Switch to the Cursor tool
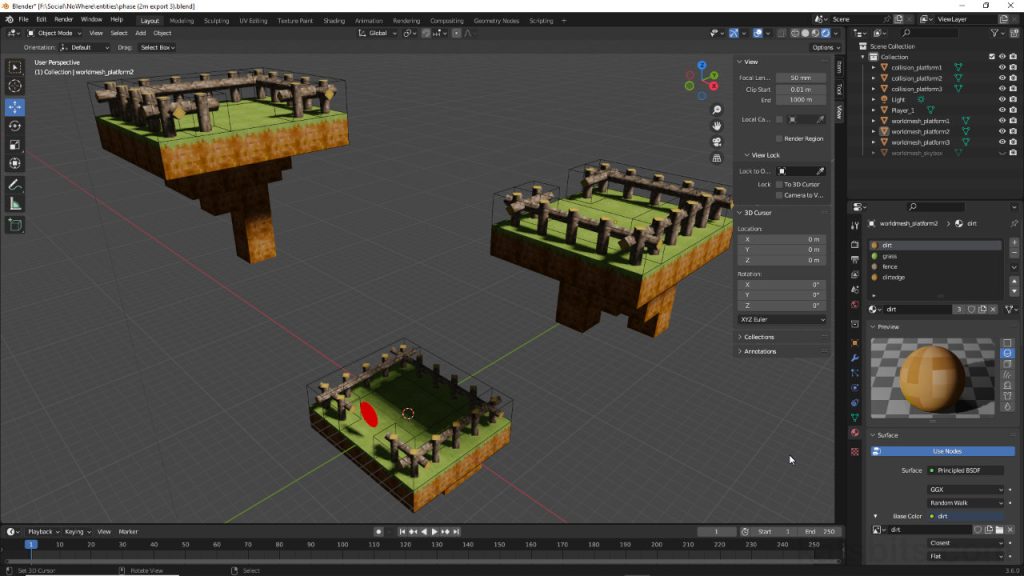 tap(13, 86)
